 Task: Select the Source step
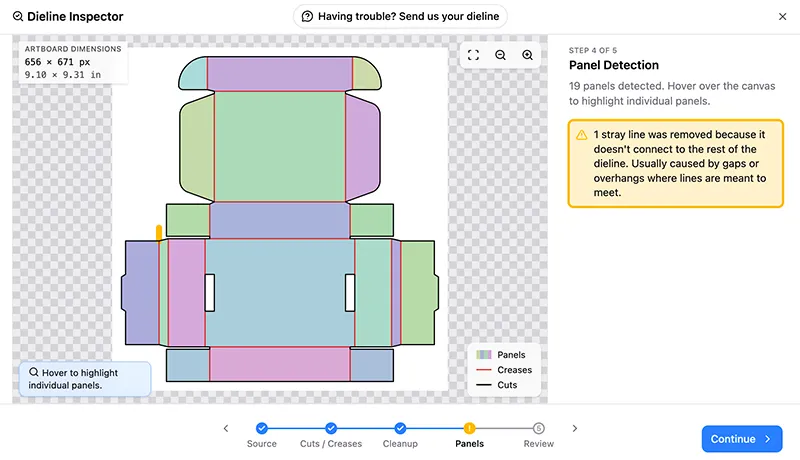[x=262, y=435]
